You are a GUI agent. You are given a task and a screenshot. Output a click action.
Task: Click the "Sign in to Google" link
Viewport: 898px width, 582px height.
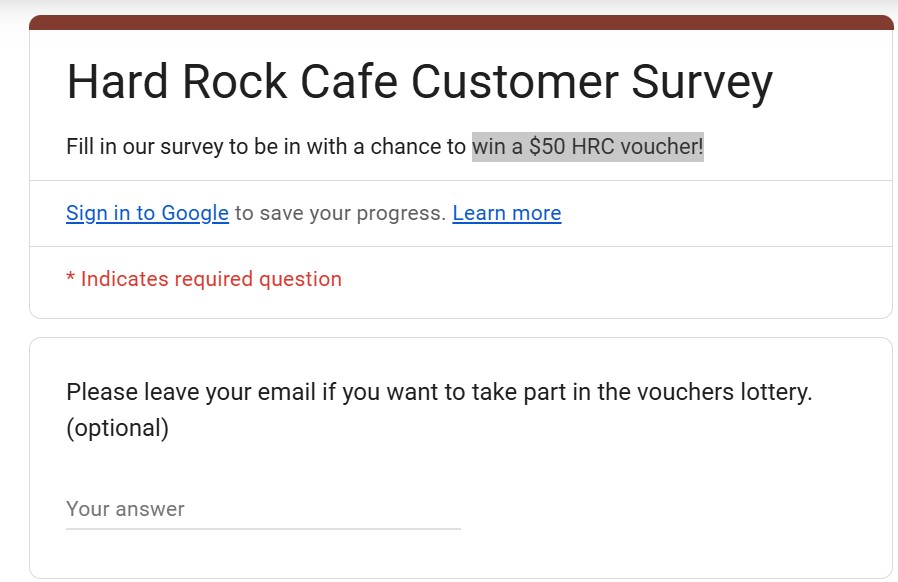147,213
